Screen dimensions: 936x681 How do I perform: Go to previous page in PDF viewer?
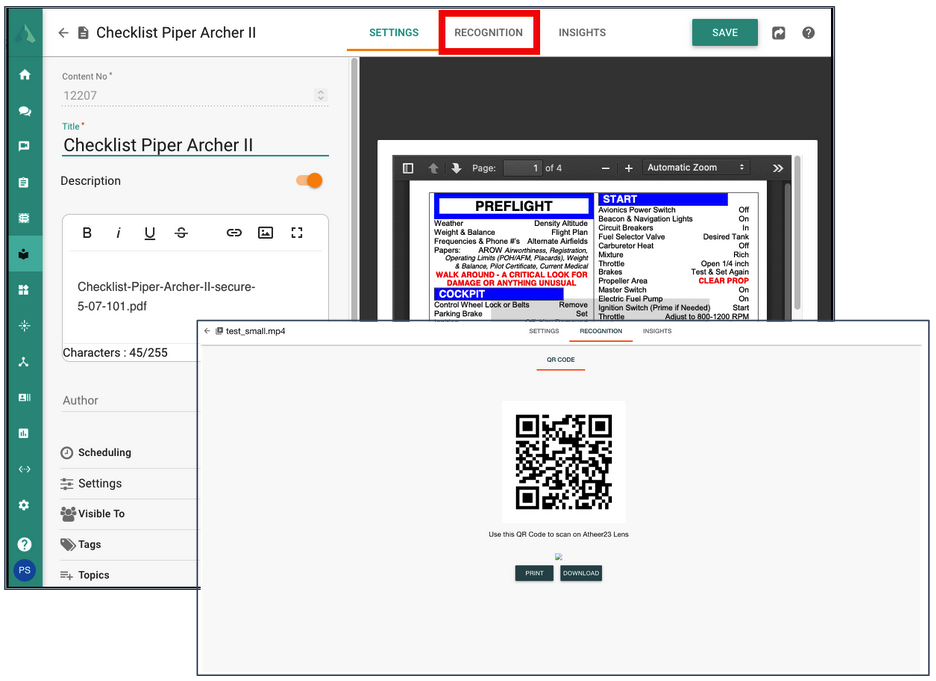pos(433,168)
